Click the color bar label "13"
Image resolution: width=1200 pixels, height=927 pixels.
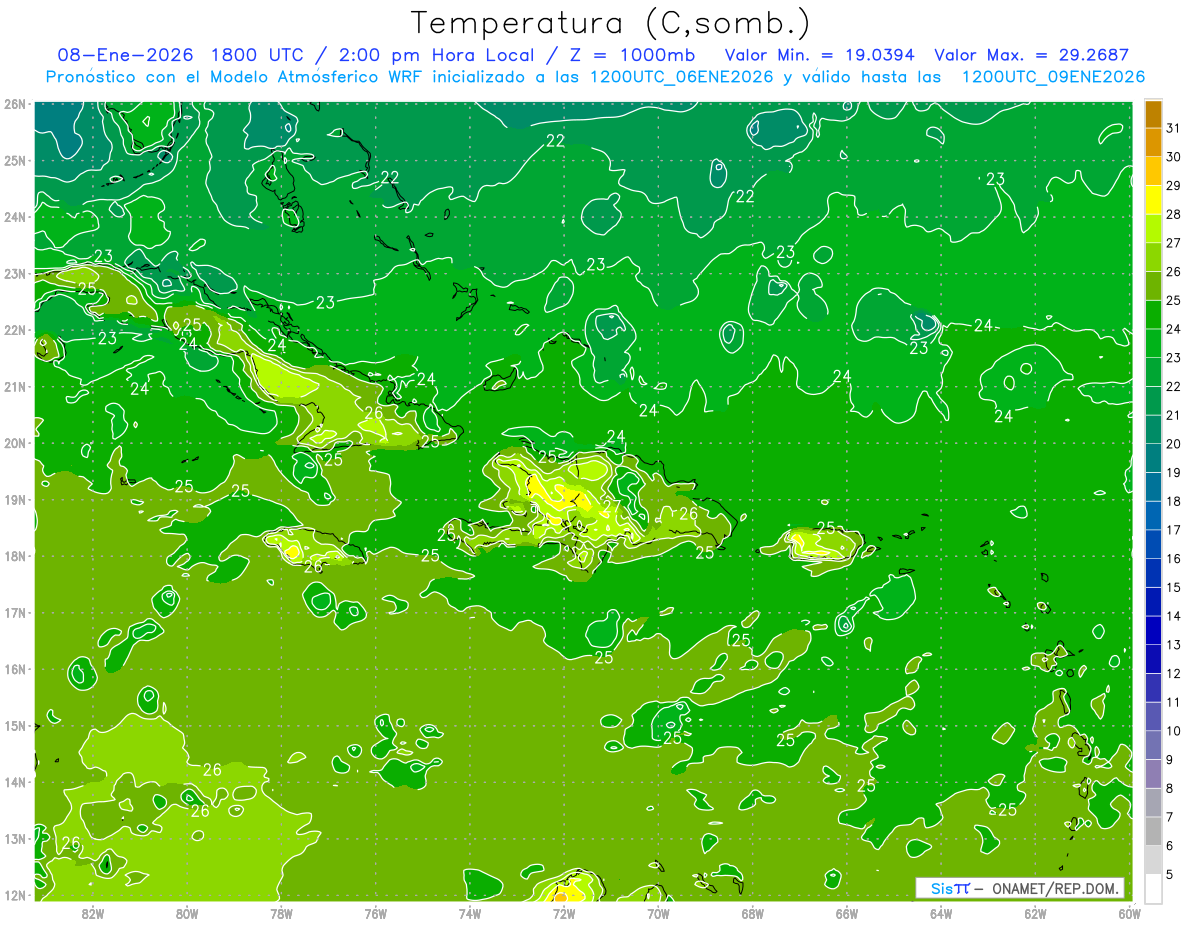(x=1173, y=644)
